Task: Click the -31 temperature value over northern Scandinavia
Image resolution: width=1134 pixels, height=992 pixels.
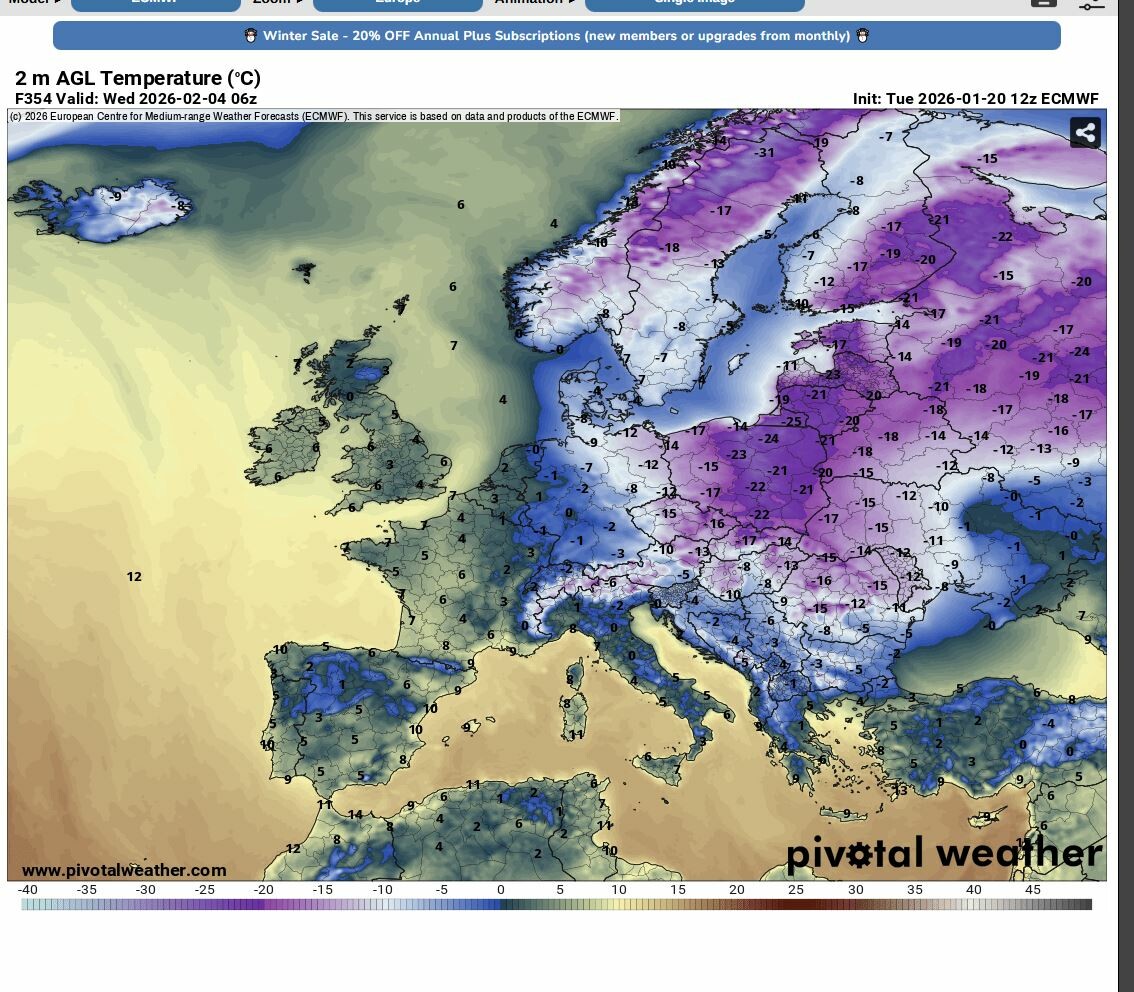Action: pyautogui.click(x=764, y=153)
